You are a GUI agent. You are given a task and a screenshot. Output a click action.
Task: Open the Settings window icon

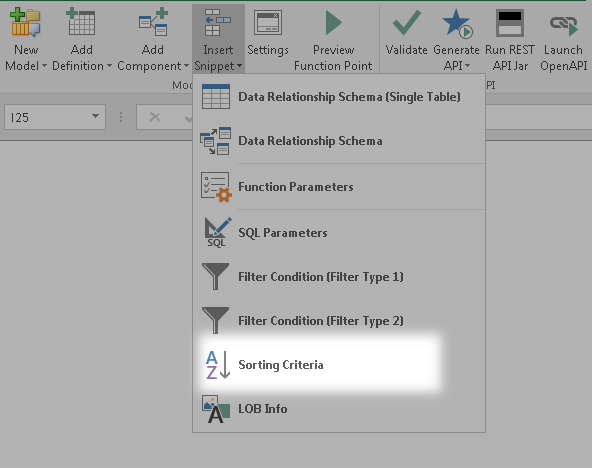pos(268,23)
